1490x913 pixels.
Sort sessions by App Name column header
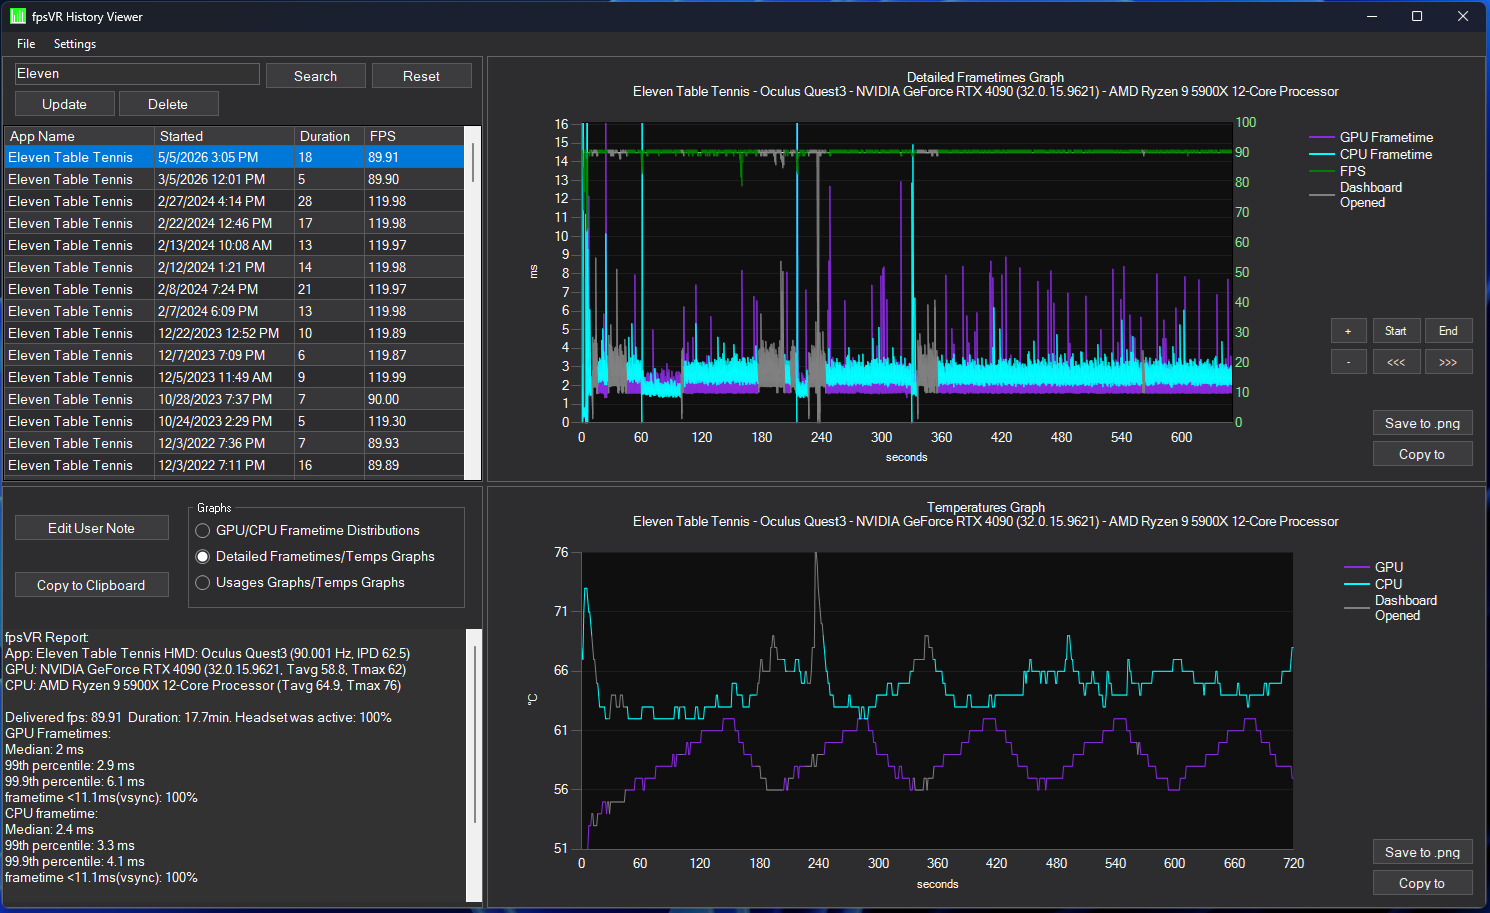pos(80,136)
